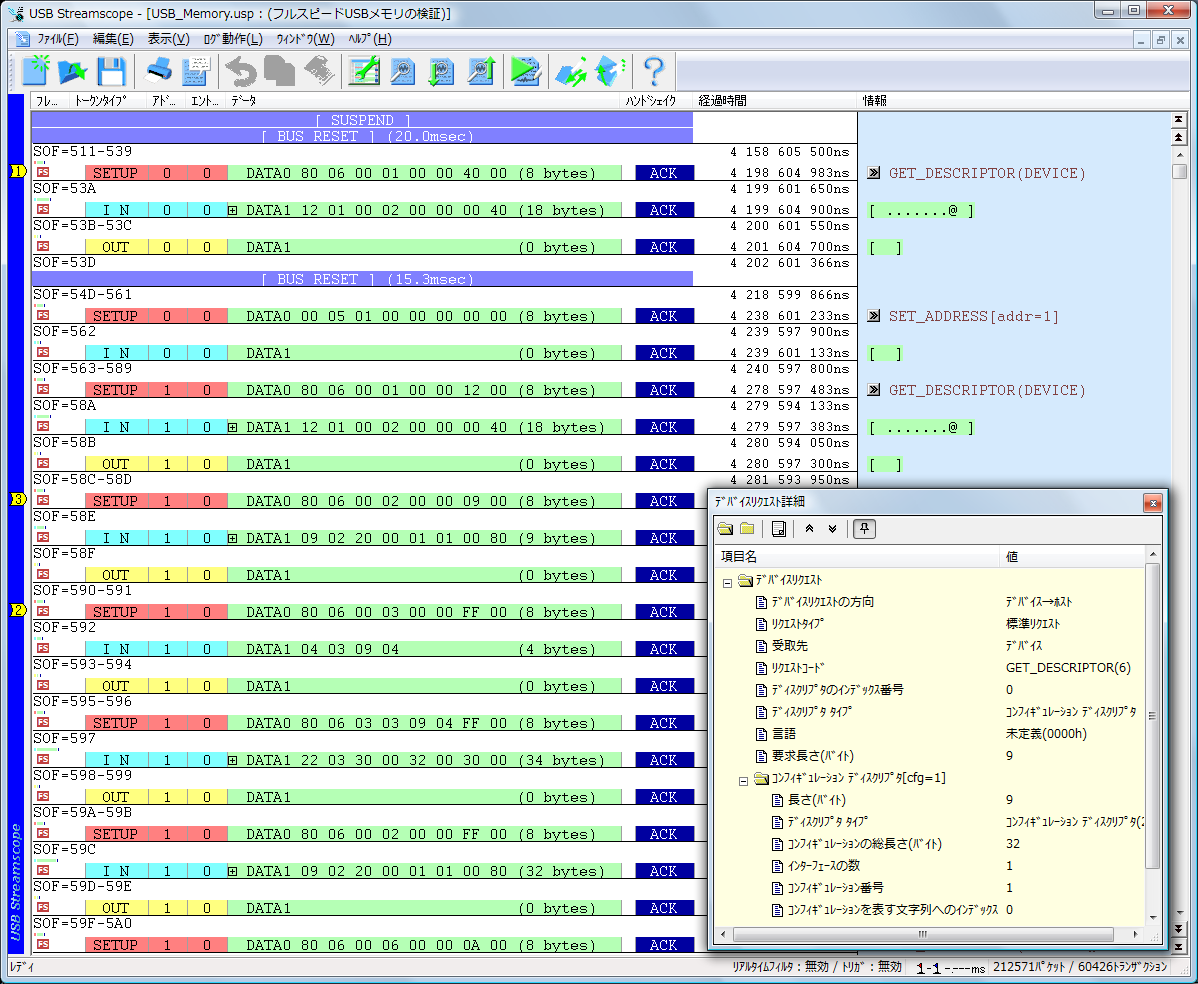The width and height of the screenshot is (1198, 984).
Task: Click the 値 header in detail panel
Action: tap(1072, 556)
